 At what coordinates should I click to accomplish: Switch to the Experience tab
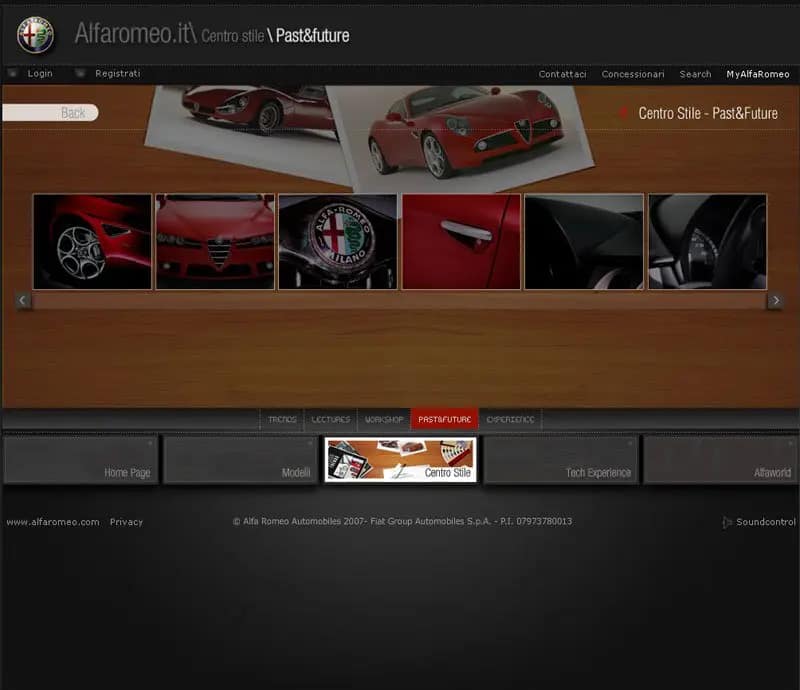510,420
